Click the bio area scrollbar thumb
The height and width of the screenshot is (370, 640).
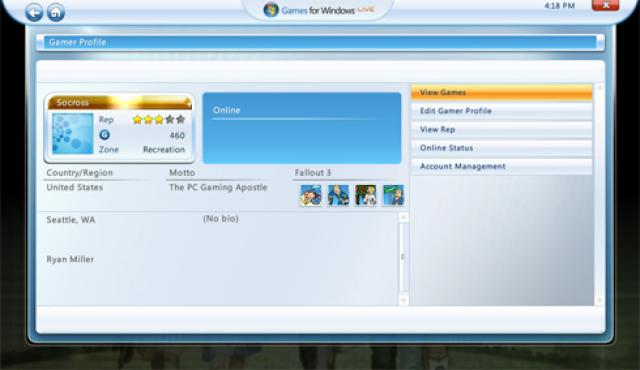(x=403, y=257)
